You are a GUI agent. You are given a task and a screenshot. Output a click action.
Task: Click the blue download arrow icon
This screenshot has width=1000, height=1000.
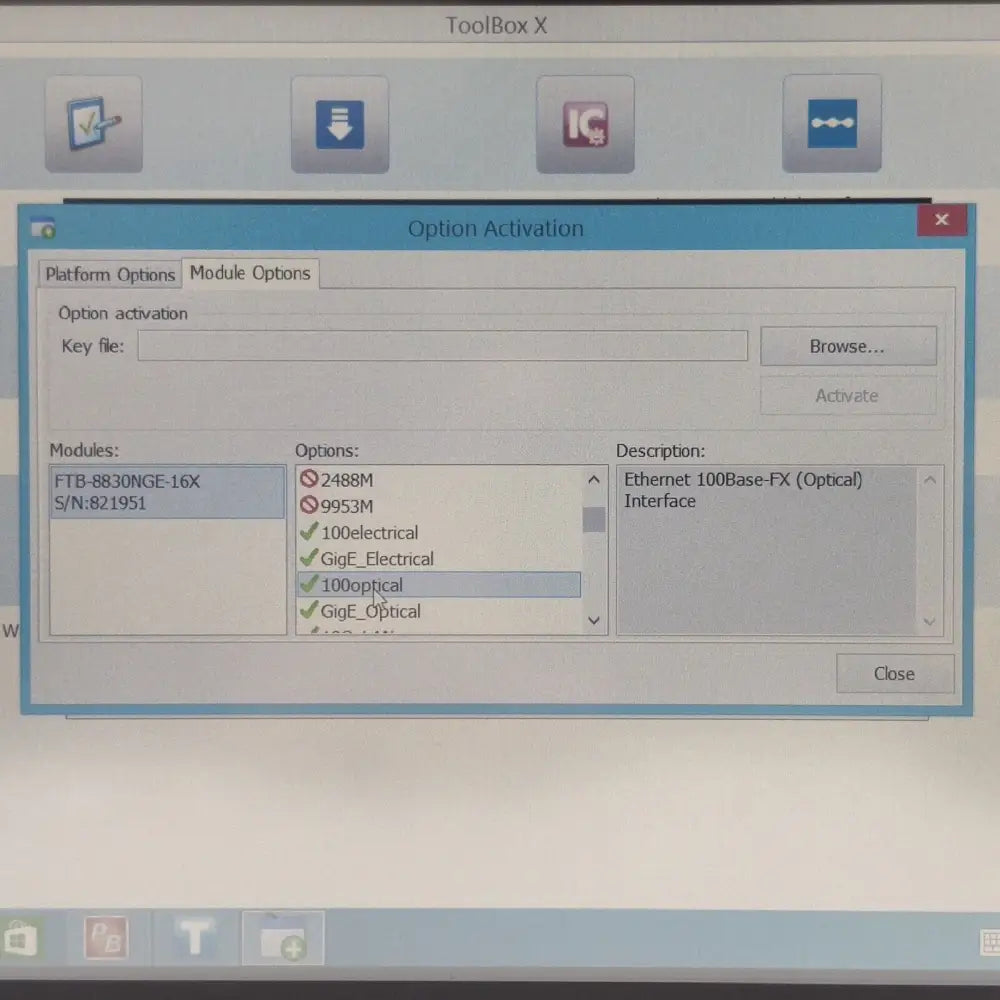[339, 124]
